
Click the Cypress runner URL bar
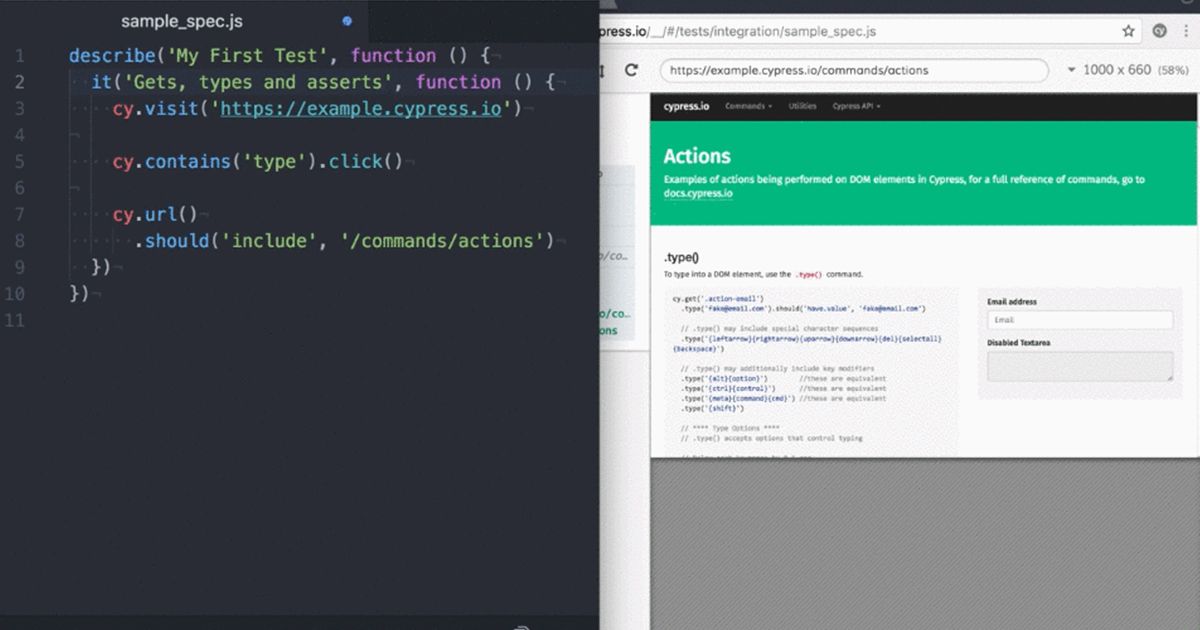[853, 70]
